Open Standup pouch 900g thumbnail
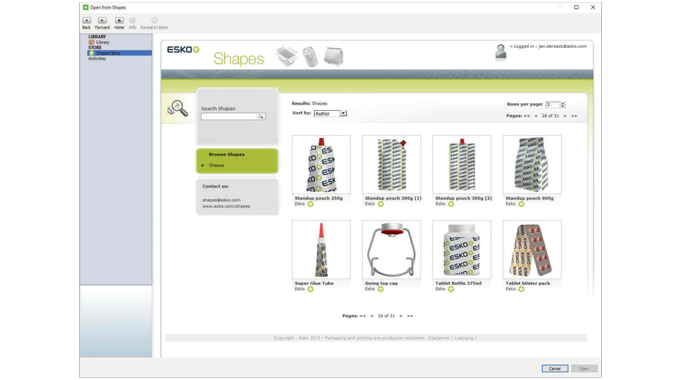The image size is (680, 380). tap(532, 164)
